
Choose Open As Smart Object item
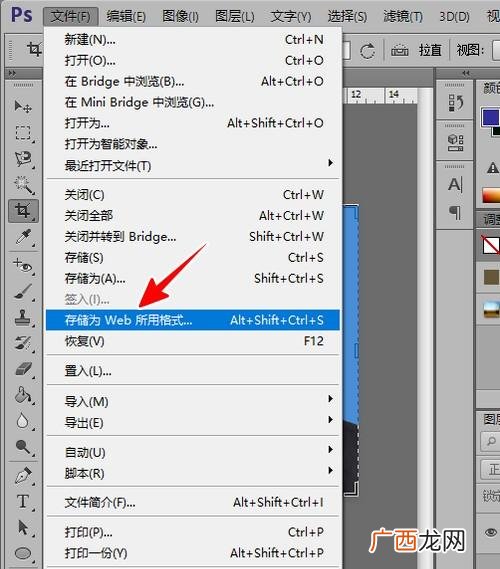tap(193, 144)
